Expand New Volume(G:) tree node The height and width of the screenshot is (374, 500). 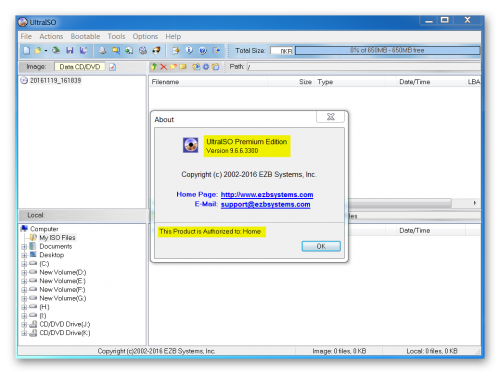[24, 299]
